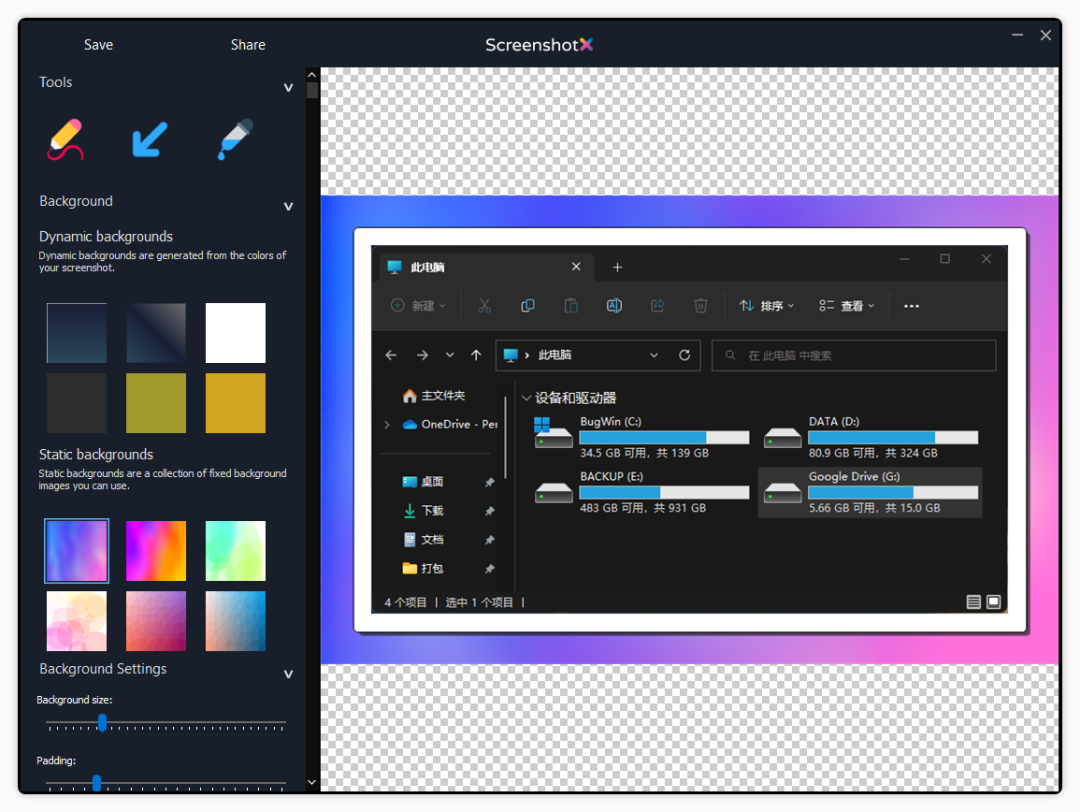The width and height of the screenshot is (1080, 812).
Task: Select the BugWin (C:) drive
Action: 641,437
